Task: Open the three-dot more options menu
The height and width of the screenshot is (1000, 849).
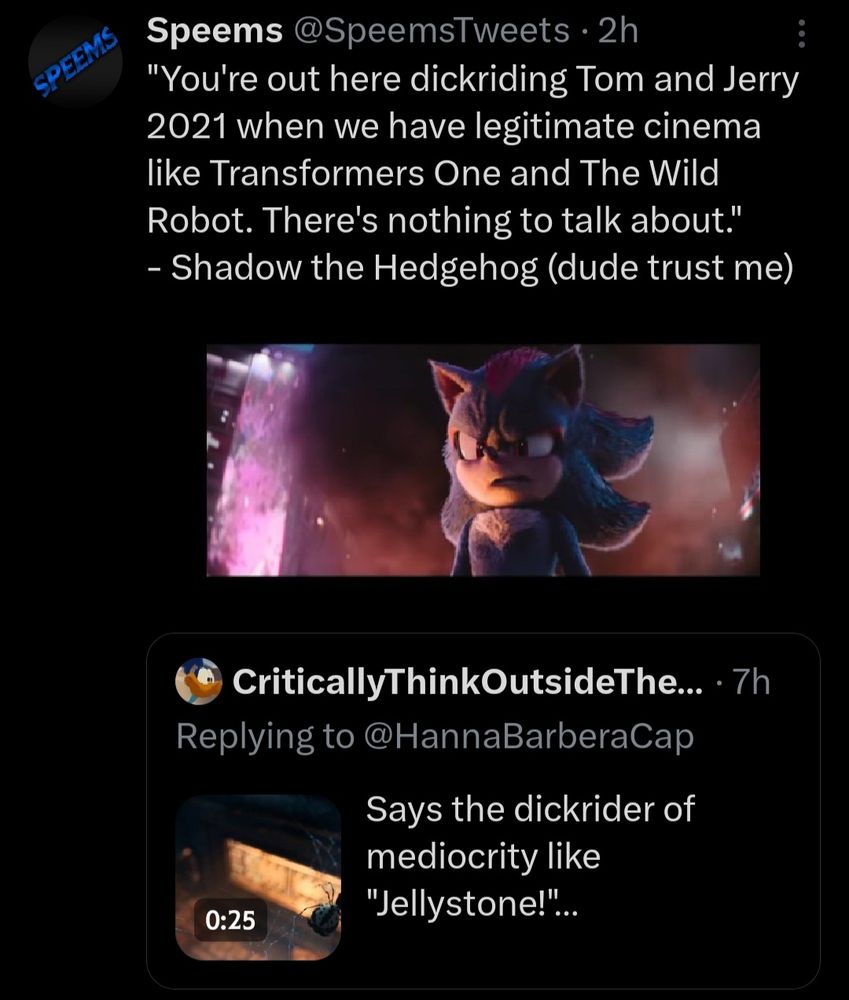Action: tap(799, 37)
